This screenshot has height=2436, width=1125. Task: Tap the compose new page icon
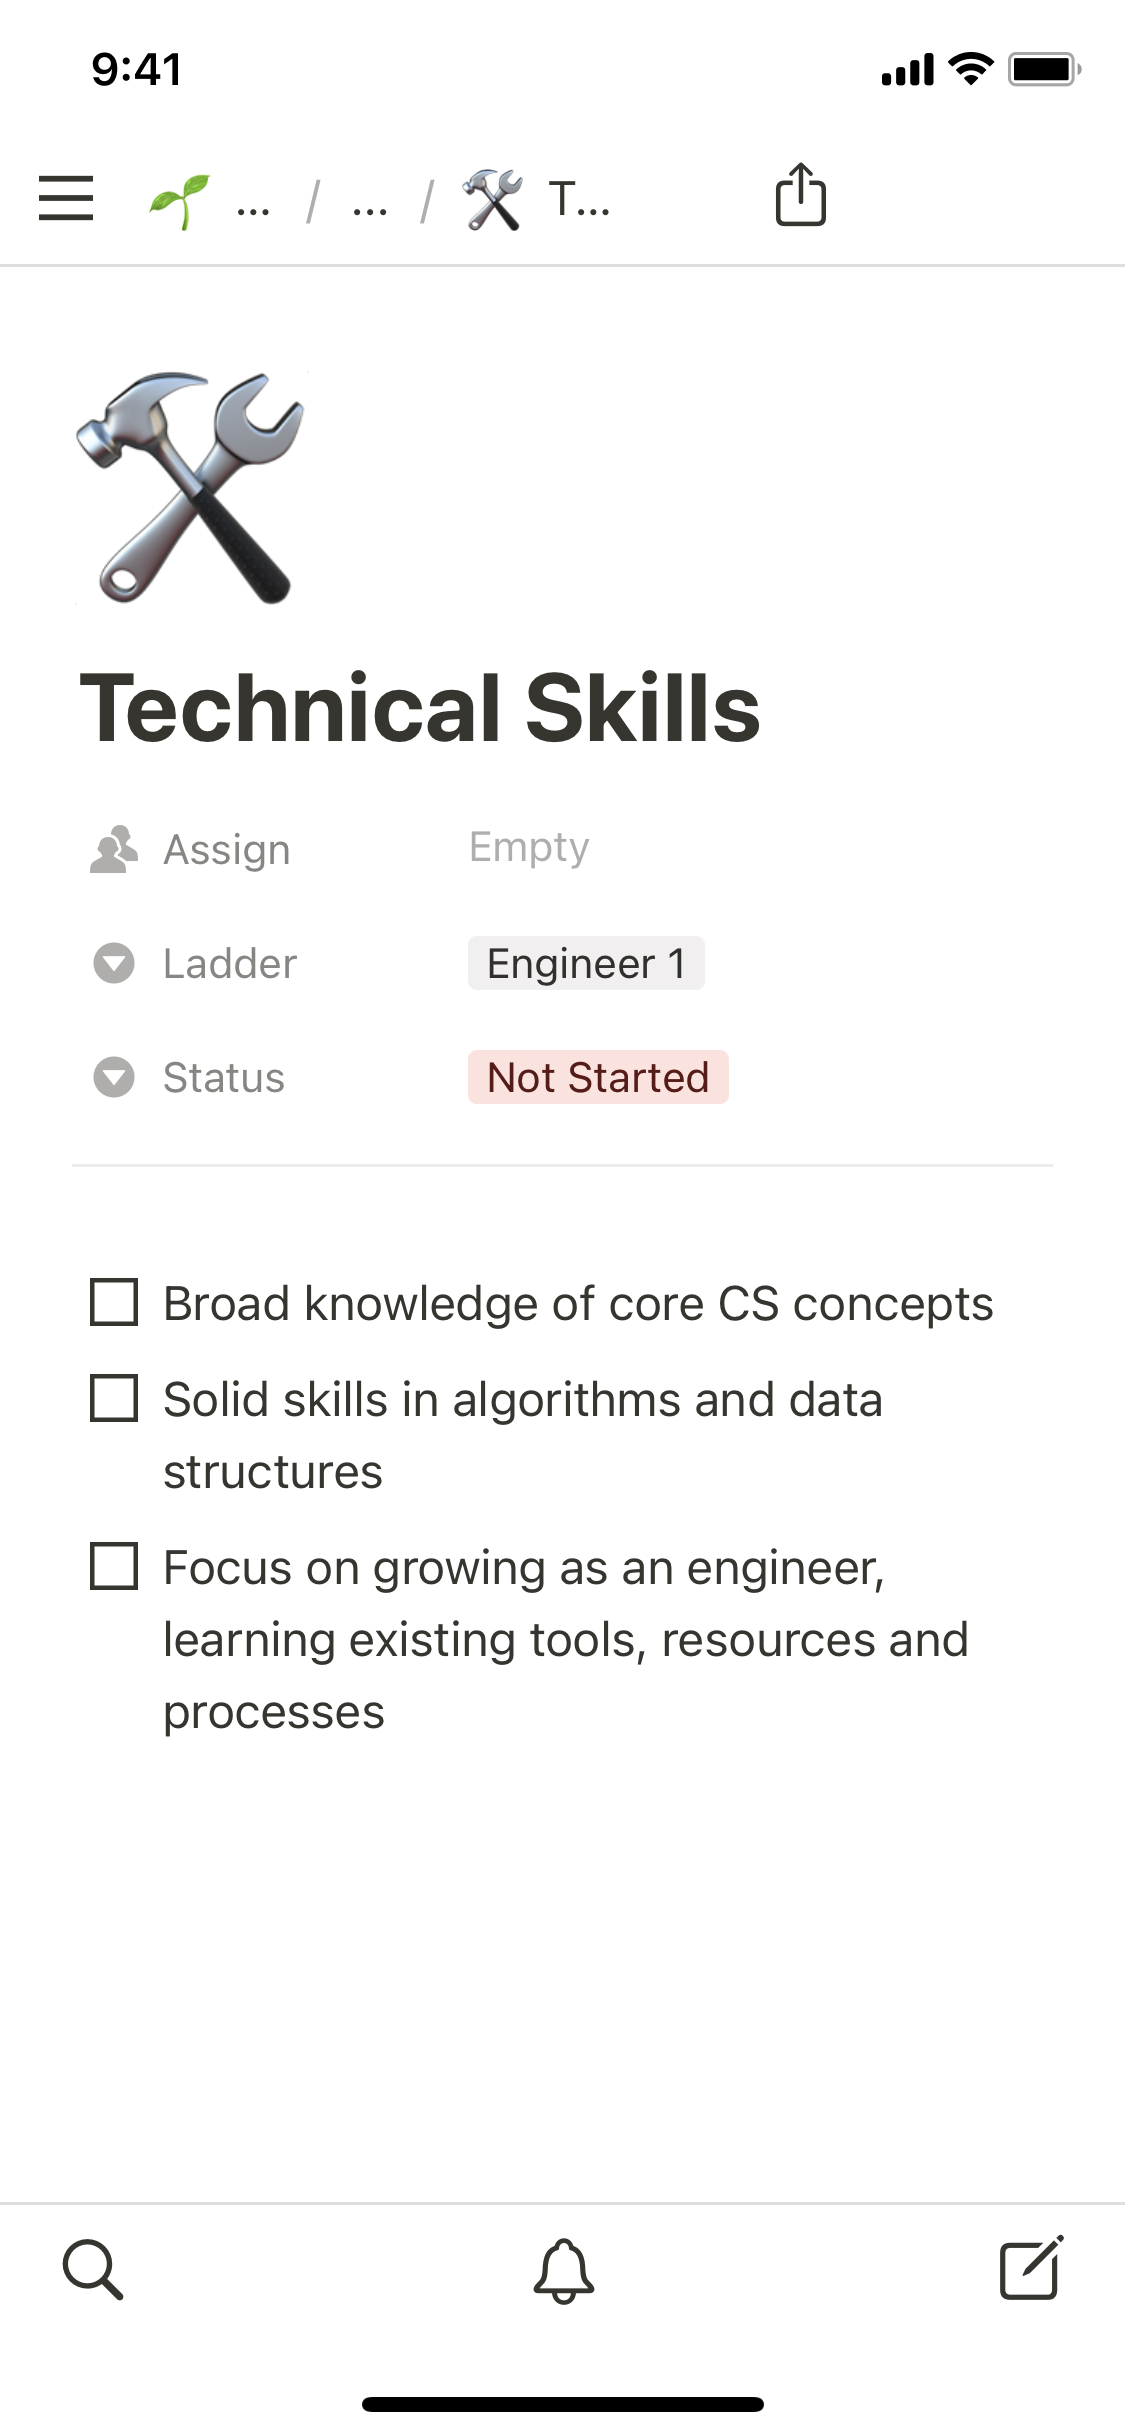point(1031,2268)
